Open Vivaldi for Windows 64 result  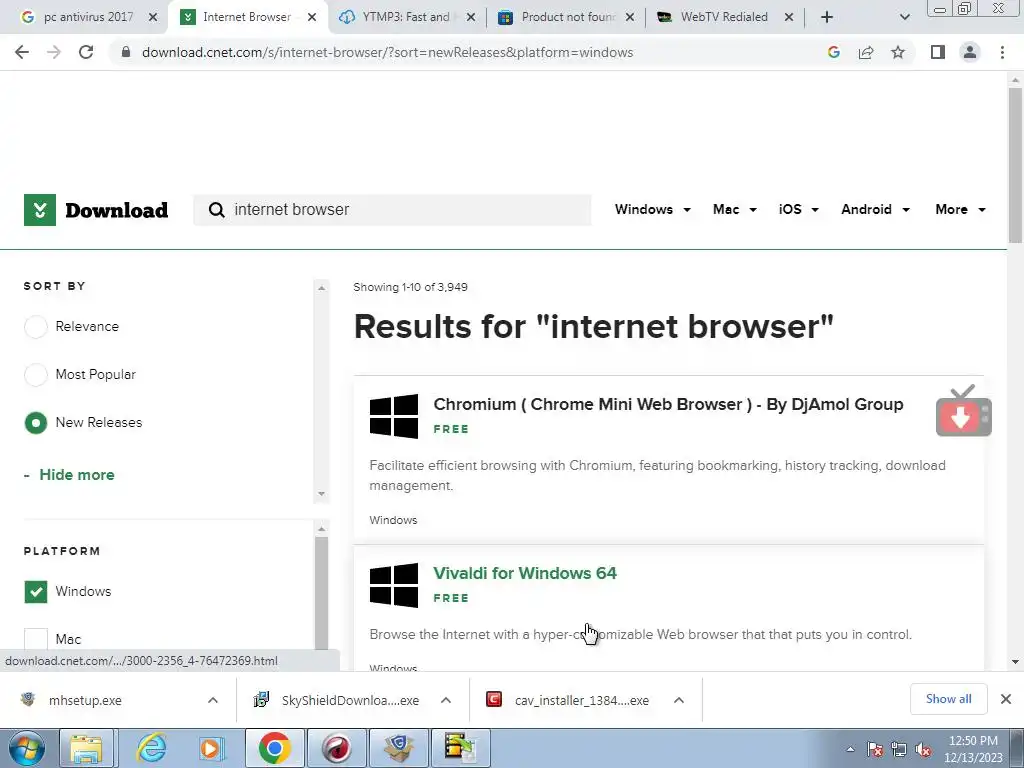click(x=525, y=573)
